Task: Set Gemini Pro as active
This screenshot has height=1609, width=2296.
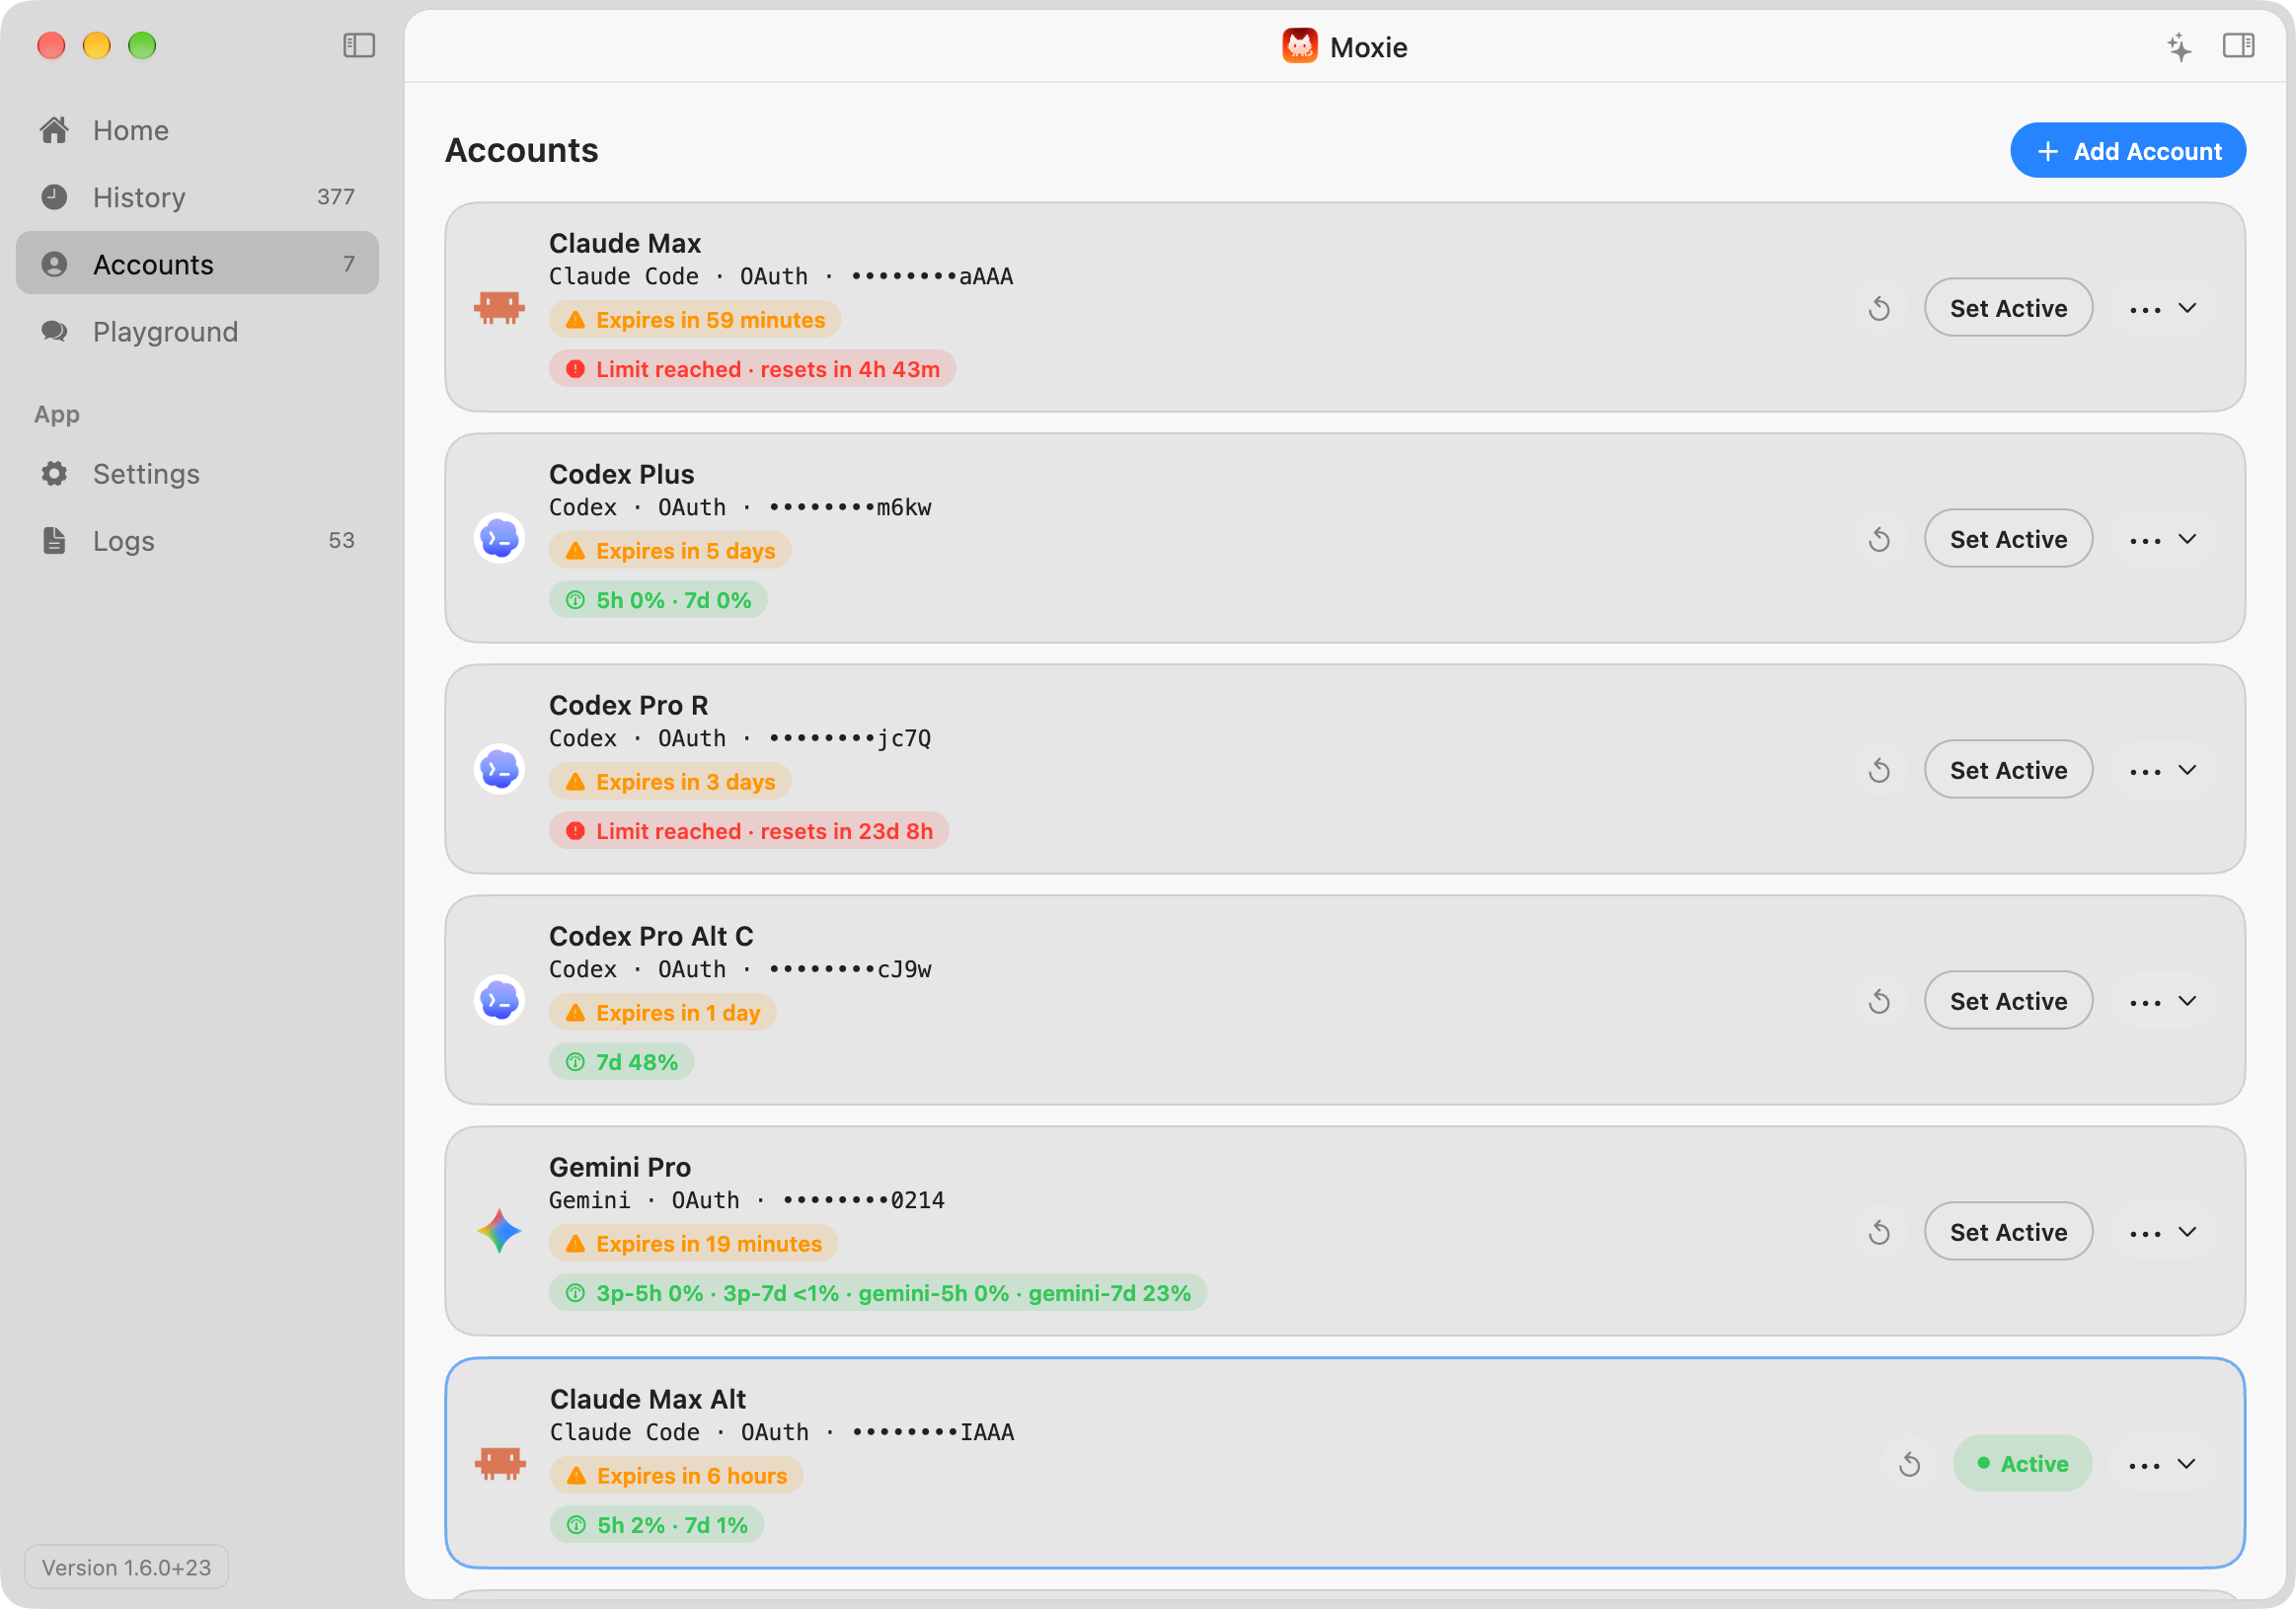Action: pyautogui.click(x=2008, y=1232)
